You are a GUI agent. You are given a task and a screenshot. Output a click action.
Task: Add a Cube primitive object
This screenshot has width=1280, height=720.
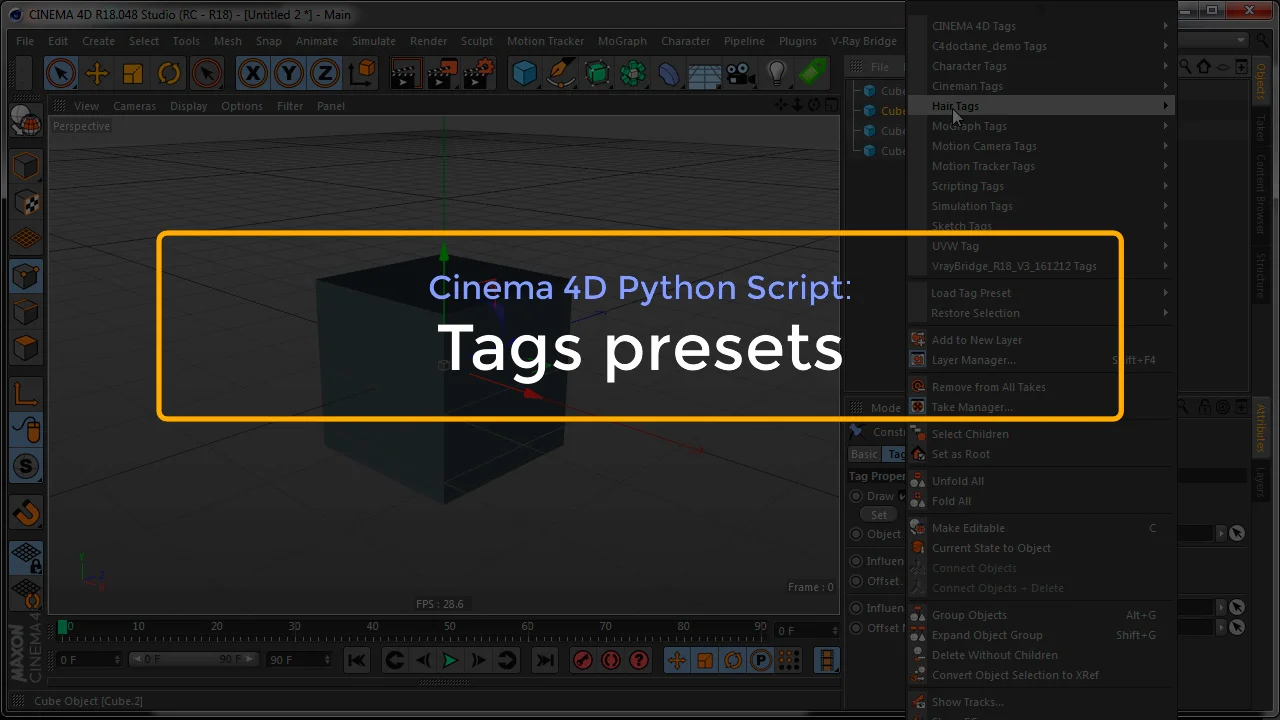click(x=524, y=73)
